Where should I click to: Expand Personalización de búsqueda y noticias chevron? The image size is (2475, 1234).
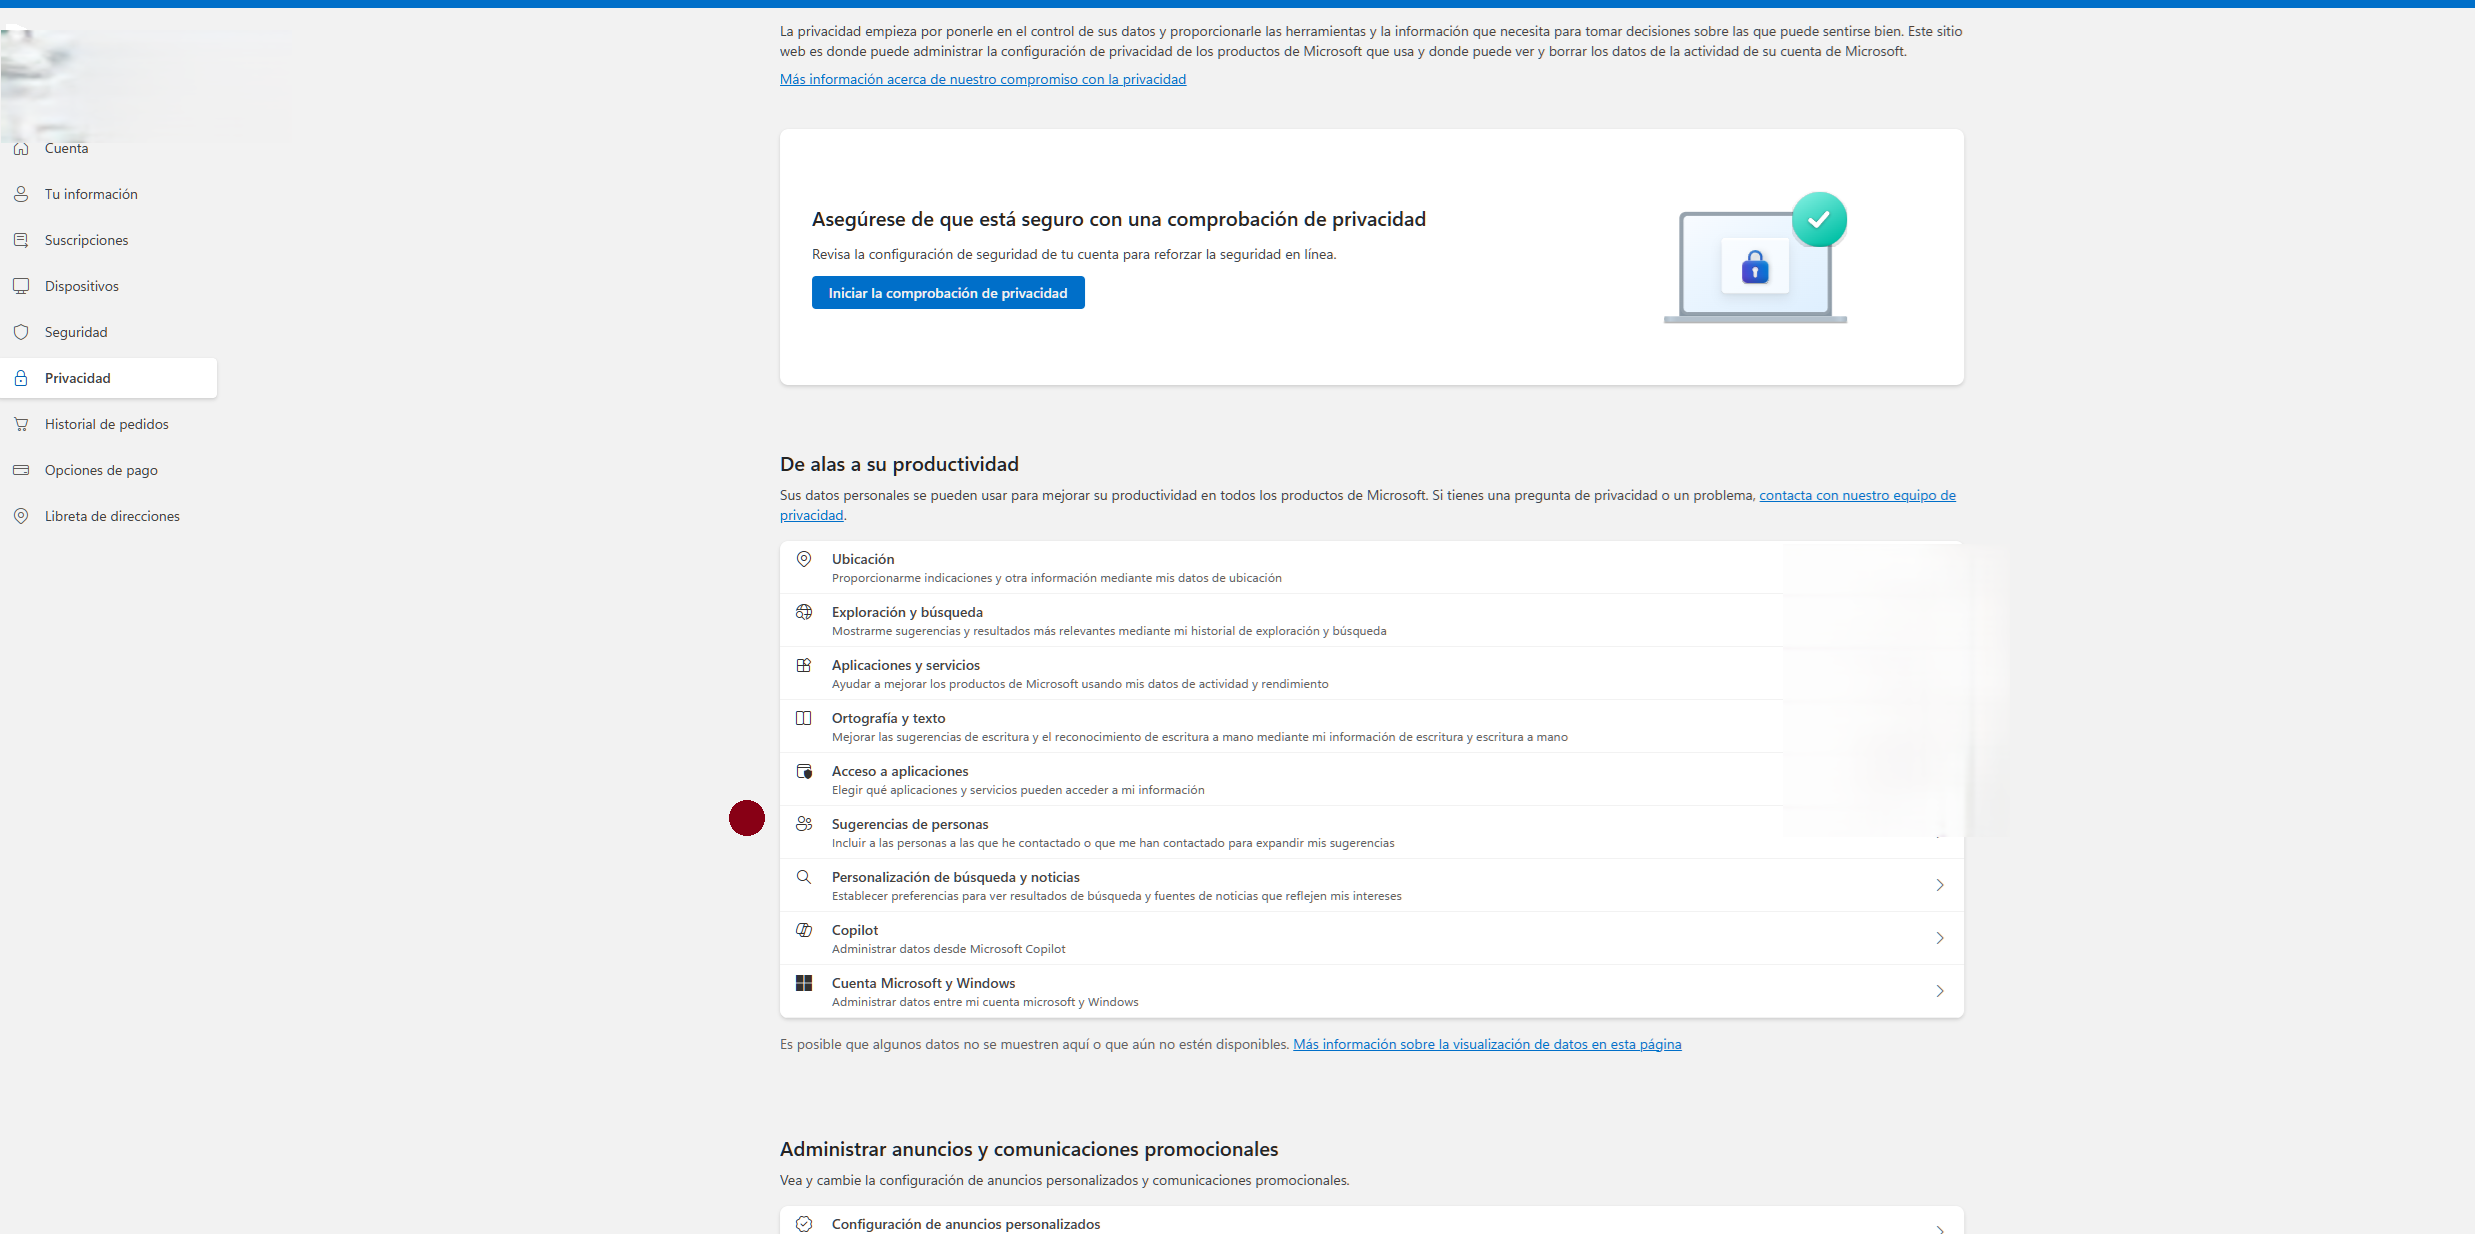coord(1939,885)
